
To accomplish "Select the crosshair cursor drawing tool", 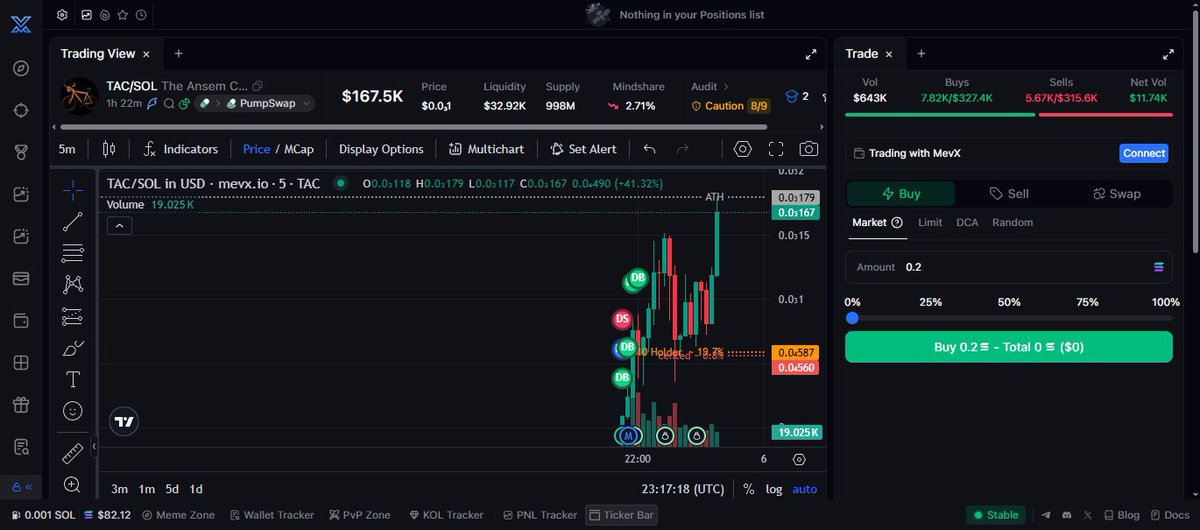I will point(73,190).
